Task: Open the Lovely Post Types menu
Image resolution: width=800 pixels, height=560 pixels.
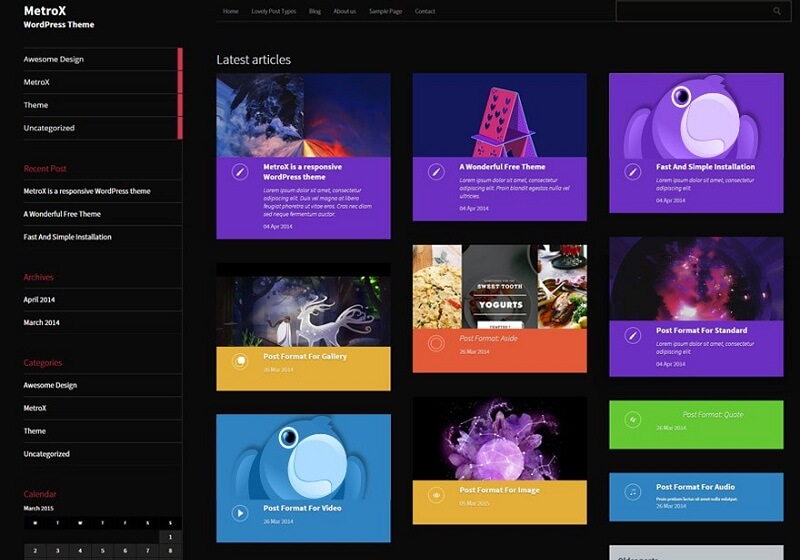Action: 273,11
